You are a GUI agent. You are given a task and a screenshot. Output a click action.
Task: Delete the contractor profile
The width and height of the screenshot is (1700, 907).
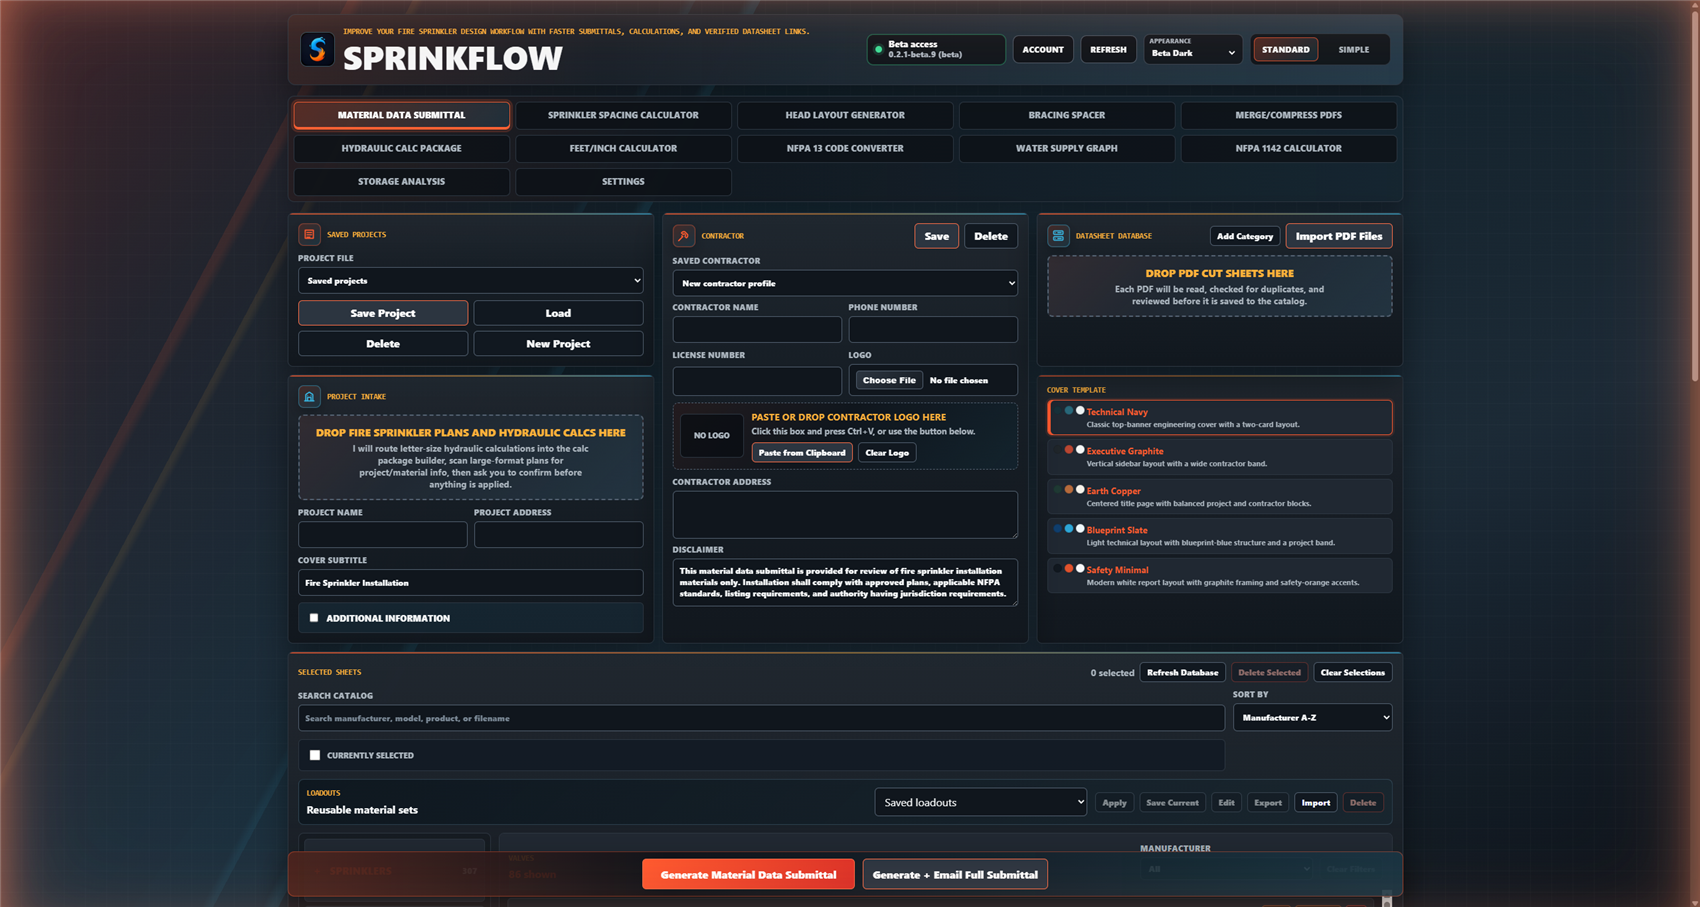pos(991,236)
